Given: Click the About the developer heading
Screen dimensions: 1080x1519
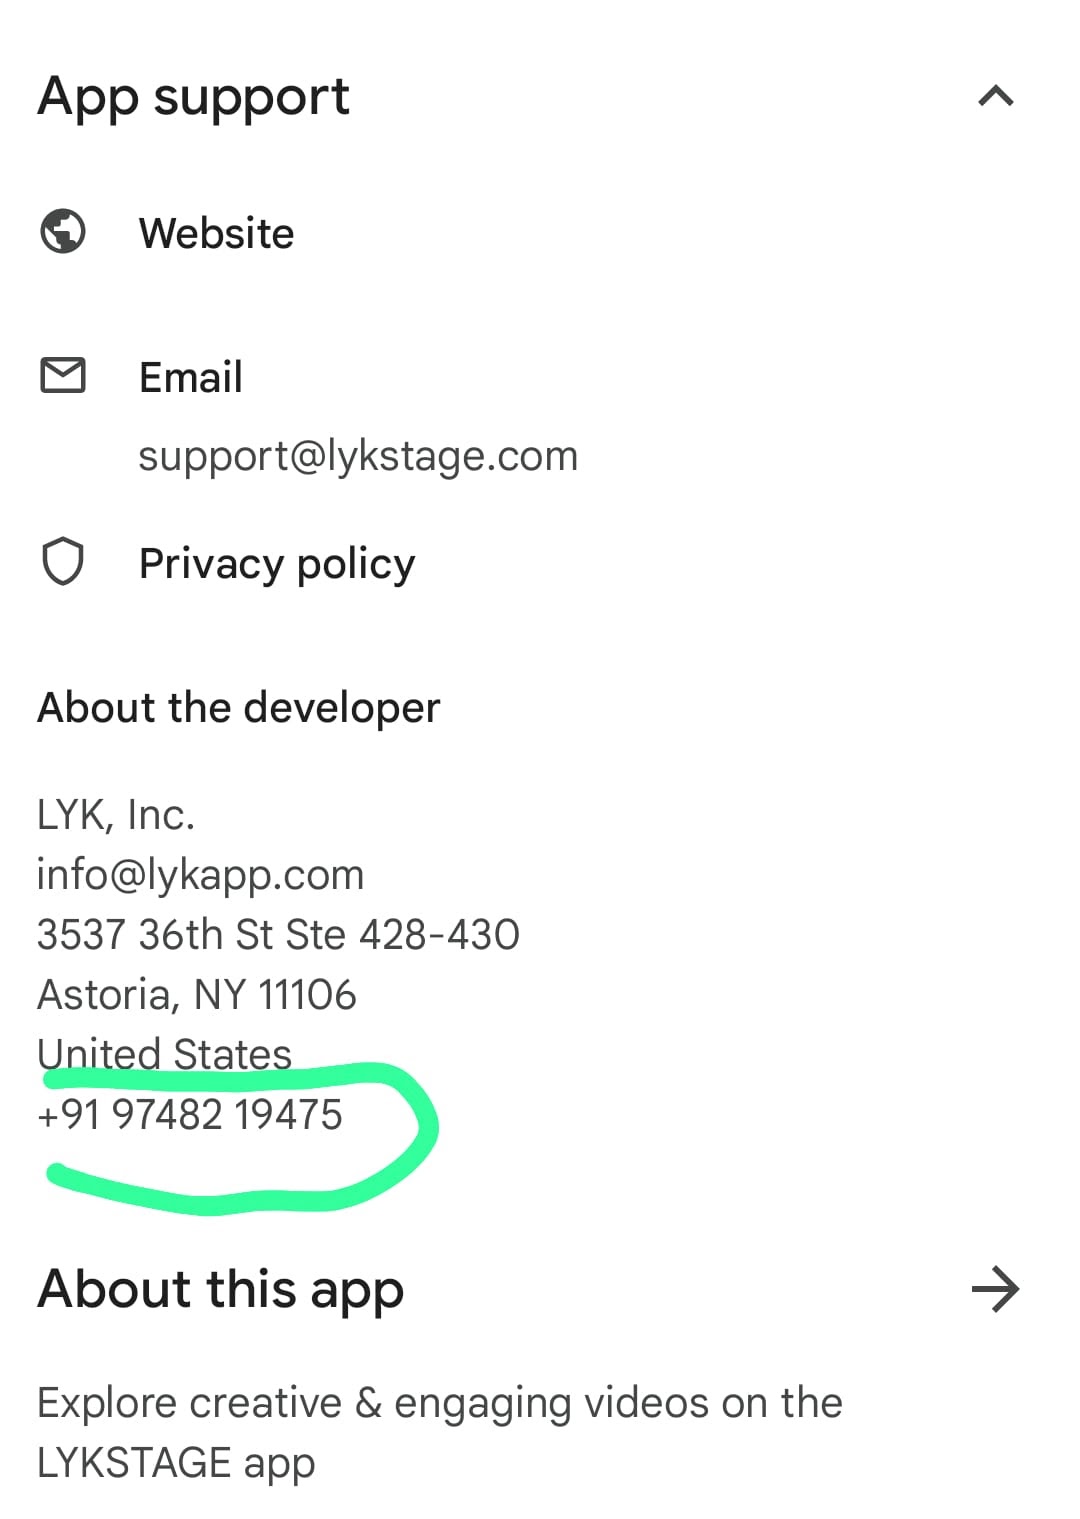Looking at the screenshot, I should coord(238,708).
